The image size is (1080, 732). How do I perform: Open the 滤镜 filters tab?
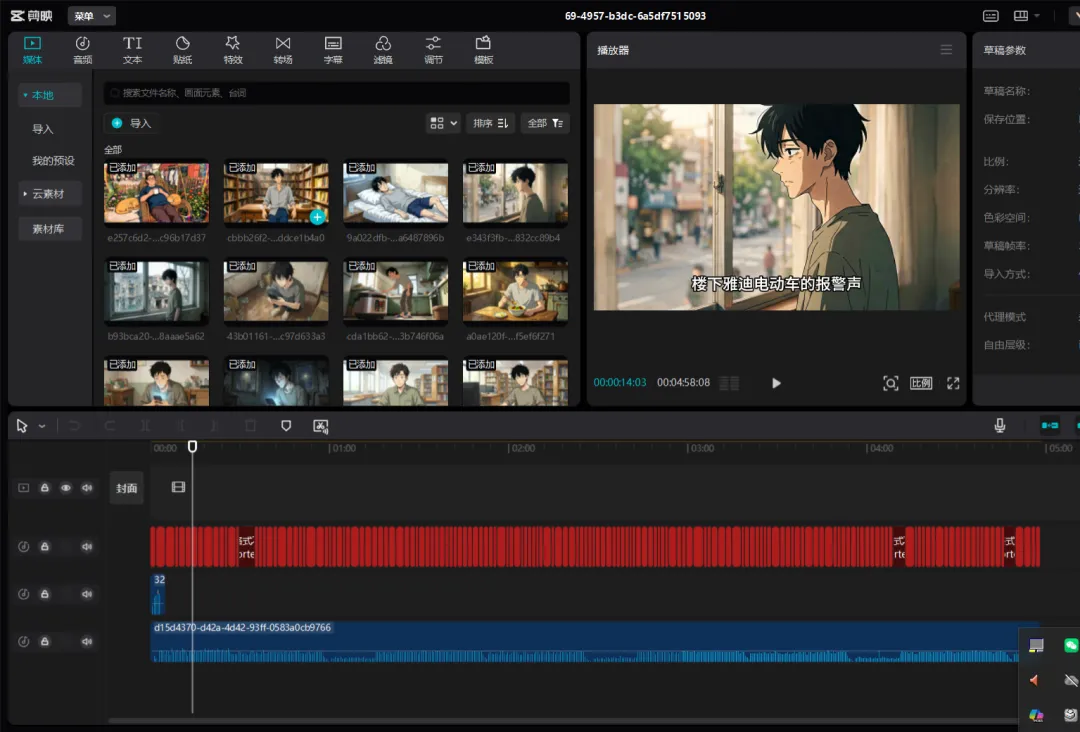(x=383, y=50)
